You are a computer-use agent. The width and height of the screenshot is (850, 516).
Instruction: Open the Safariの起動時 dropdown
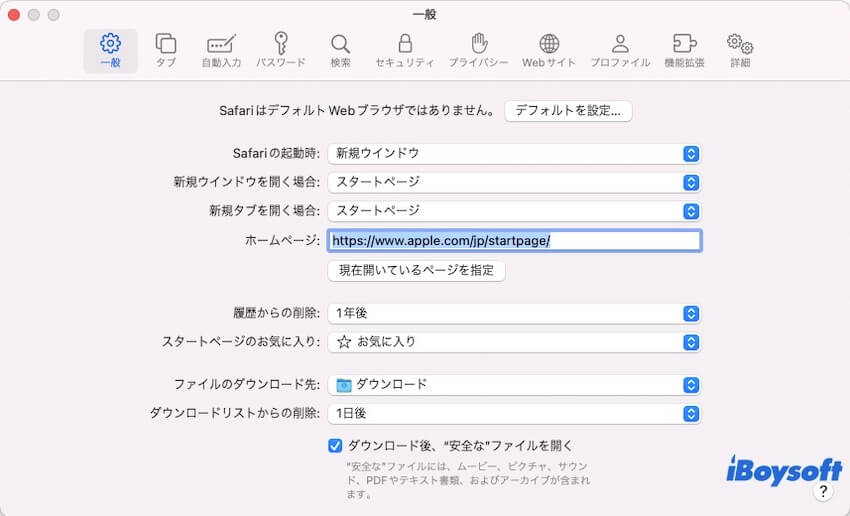coord(514,153)
